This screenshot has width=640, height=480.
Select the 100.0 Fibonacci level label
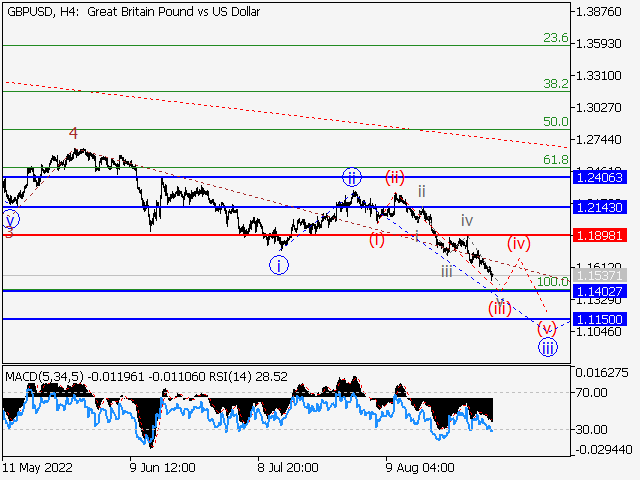tap(552, 281)
